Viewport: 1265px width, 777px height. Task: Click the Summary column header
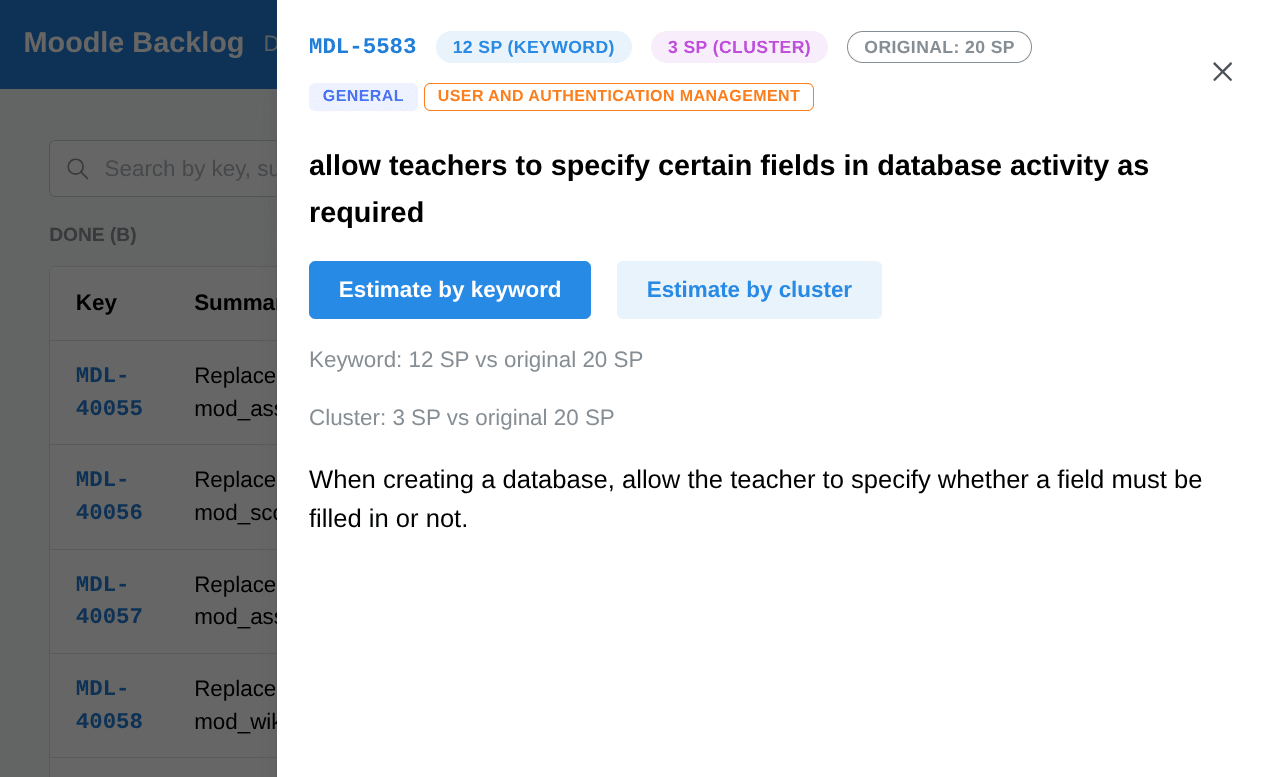(x=236, y=303)
